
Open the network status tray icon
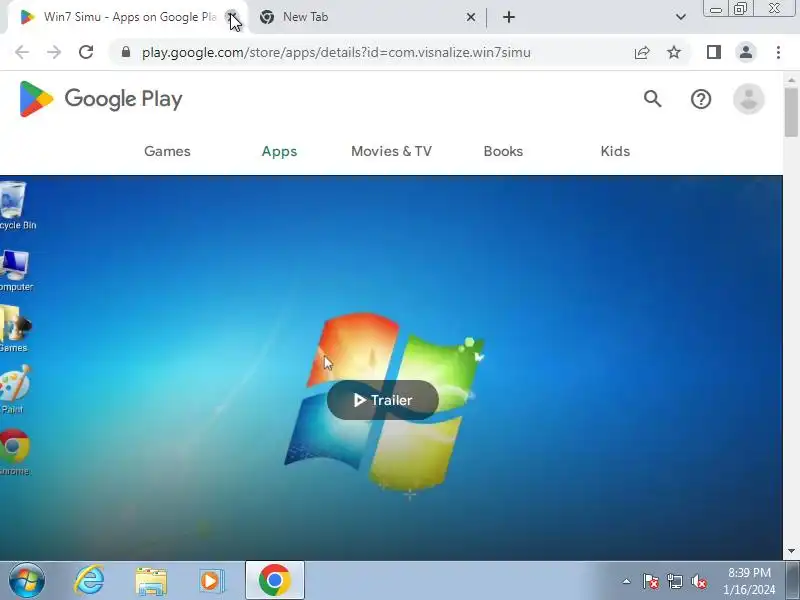[x=675, y=581]
